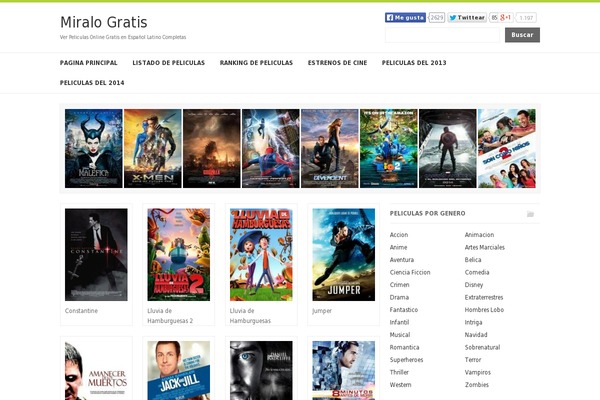Select the Vampiros genre
Viewport: 600px width, 400px height.
click(x=478, y=372)
